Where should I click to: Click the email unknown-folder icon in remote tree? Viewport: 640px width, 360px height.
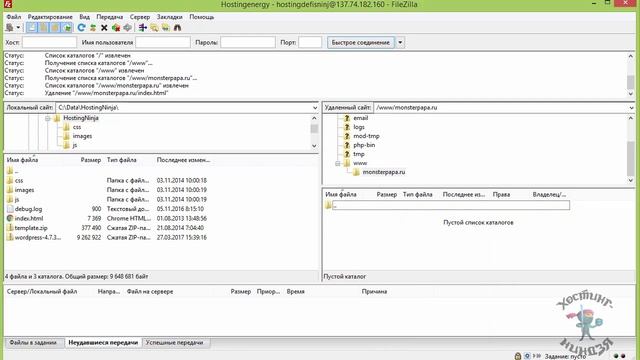(x=347, y=118)
